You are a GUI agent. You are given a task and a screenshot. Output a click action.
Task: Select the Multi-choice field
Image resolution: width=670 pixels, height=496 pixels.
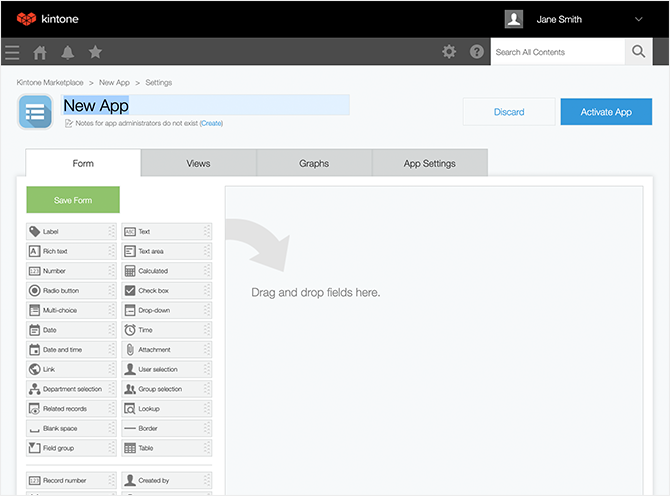coord(71,310)
